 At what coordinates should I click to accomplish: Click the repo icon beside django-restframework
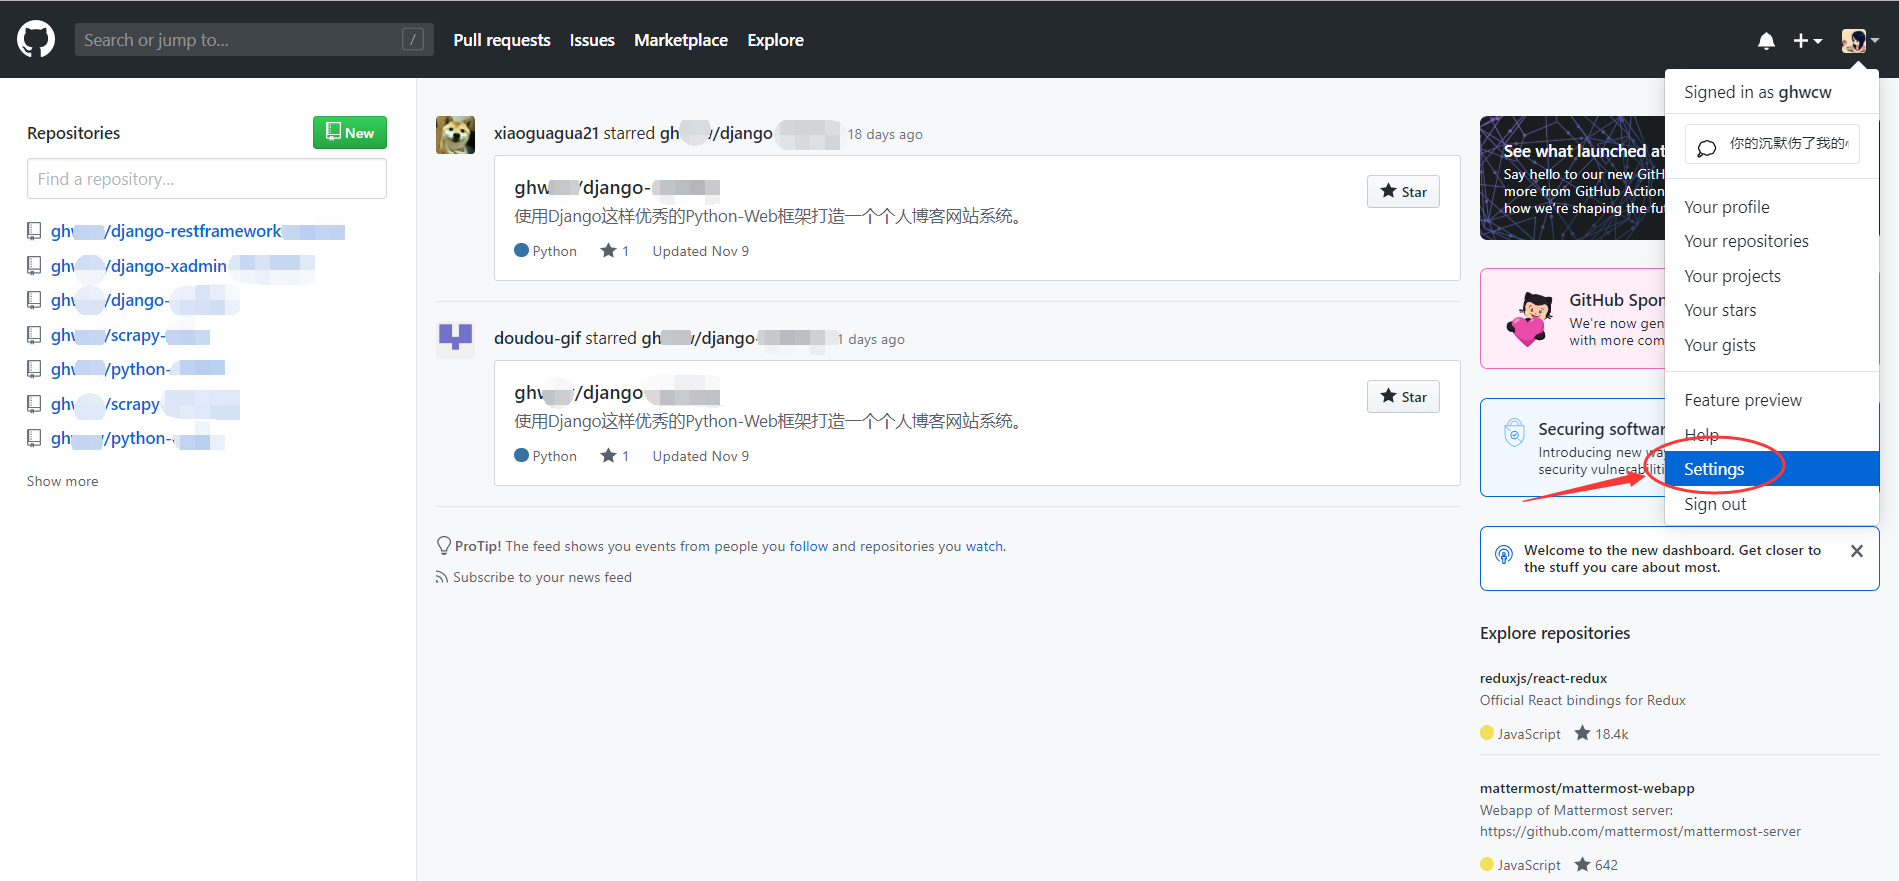point(34,231)
